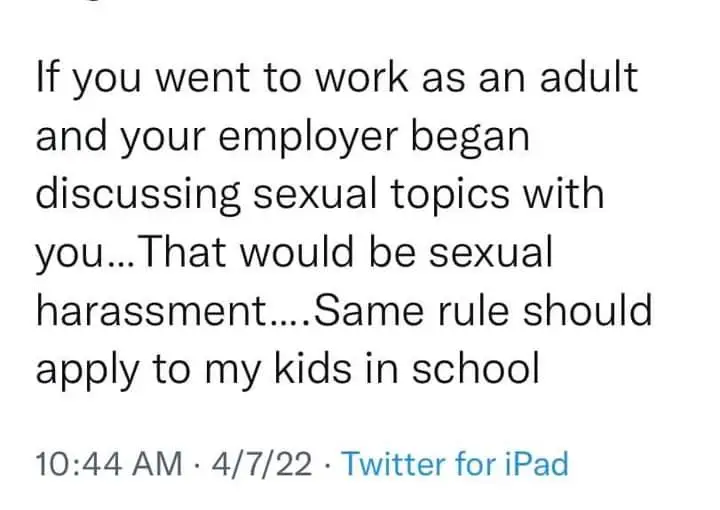Click the 4/7/22 date
This screenshot has width=720, height=510.
pos(260,464)
